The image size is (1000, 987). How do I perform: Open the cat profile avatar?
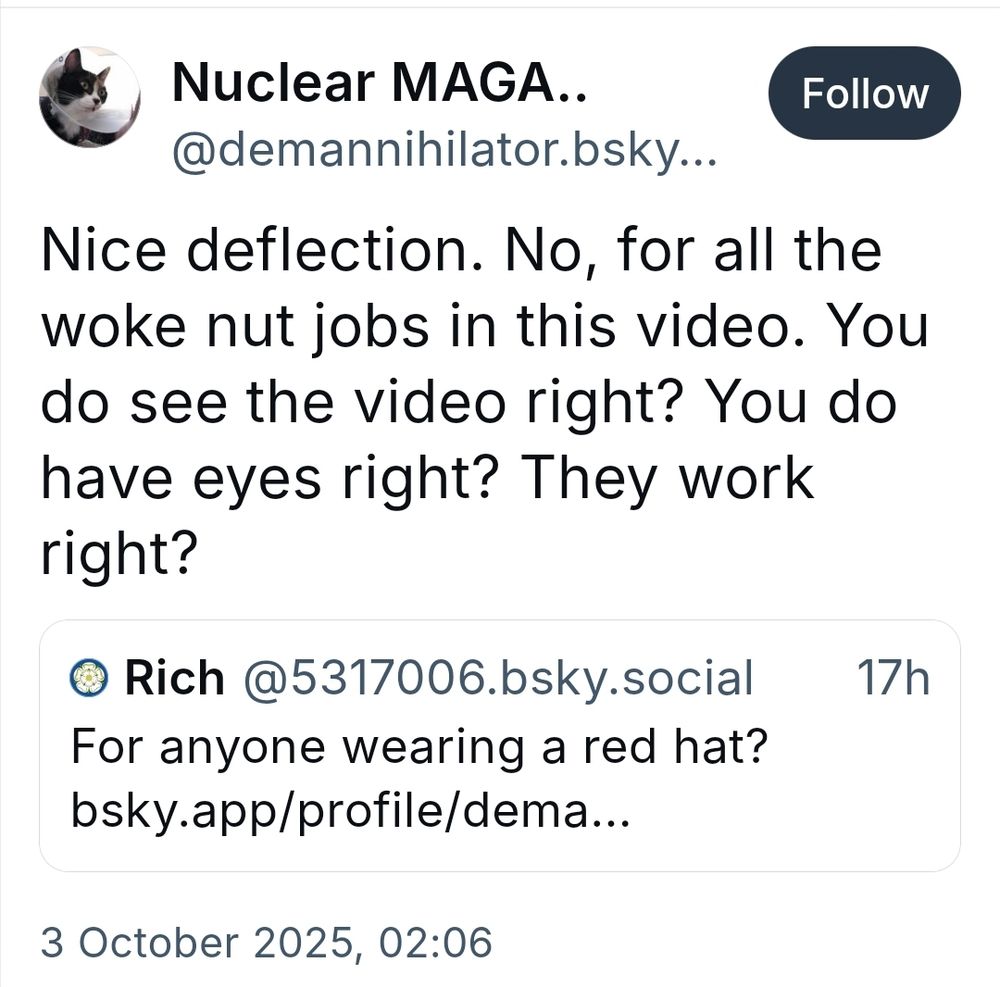89,97
